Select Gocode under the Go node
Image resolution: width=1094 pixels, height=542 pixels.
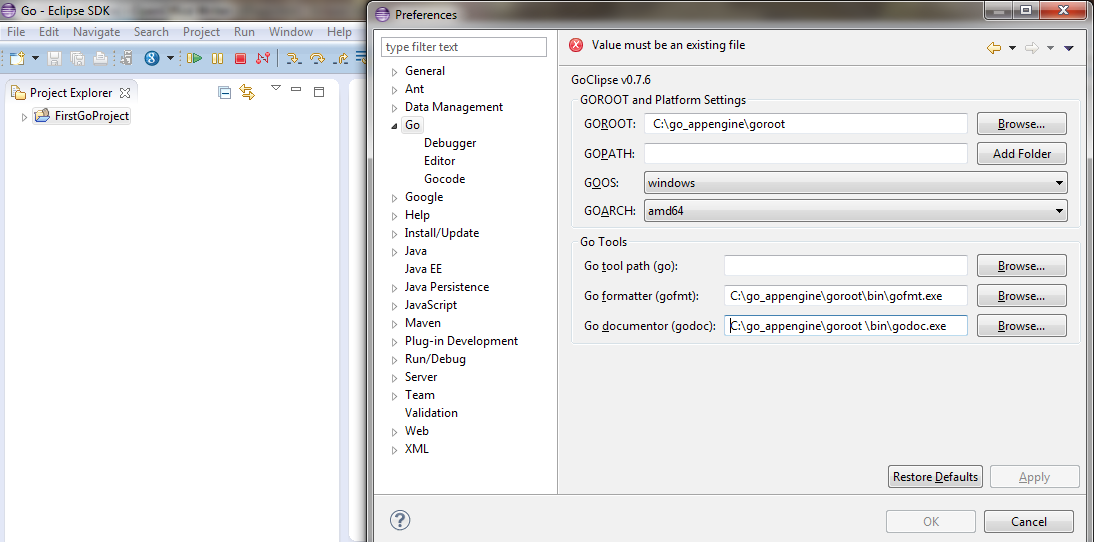point(444,179)
